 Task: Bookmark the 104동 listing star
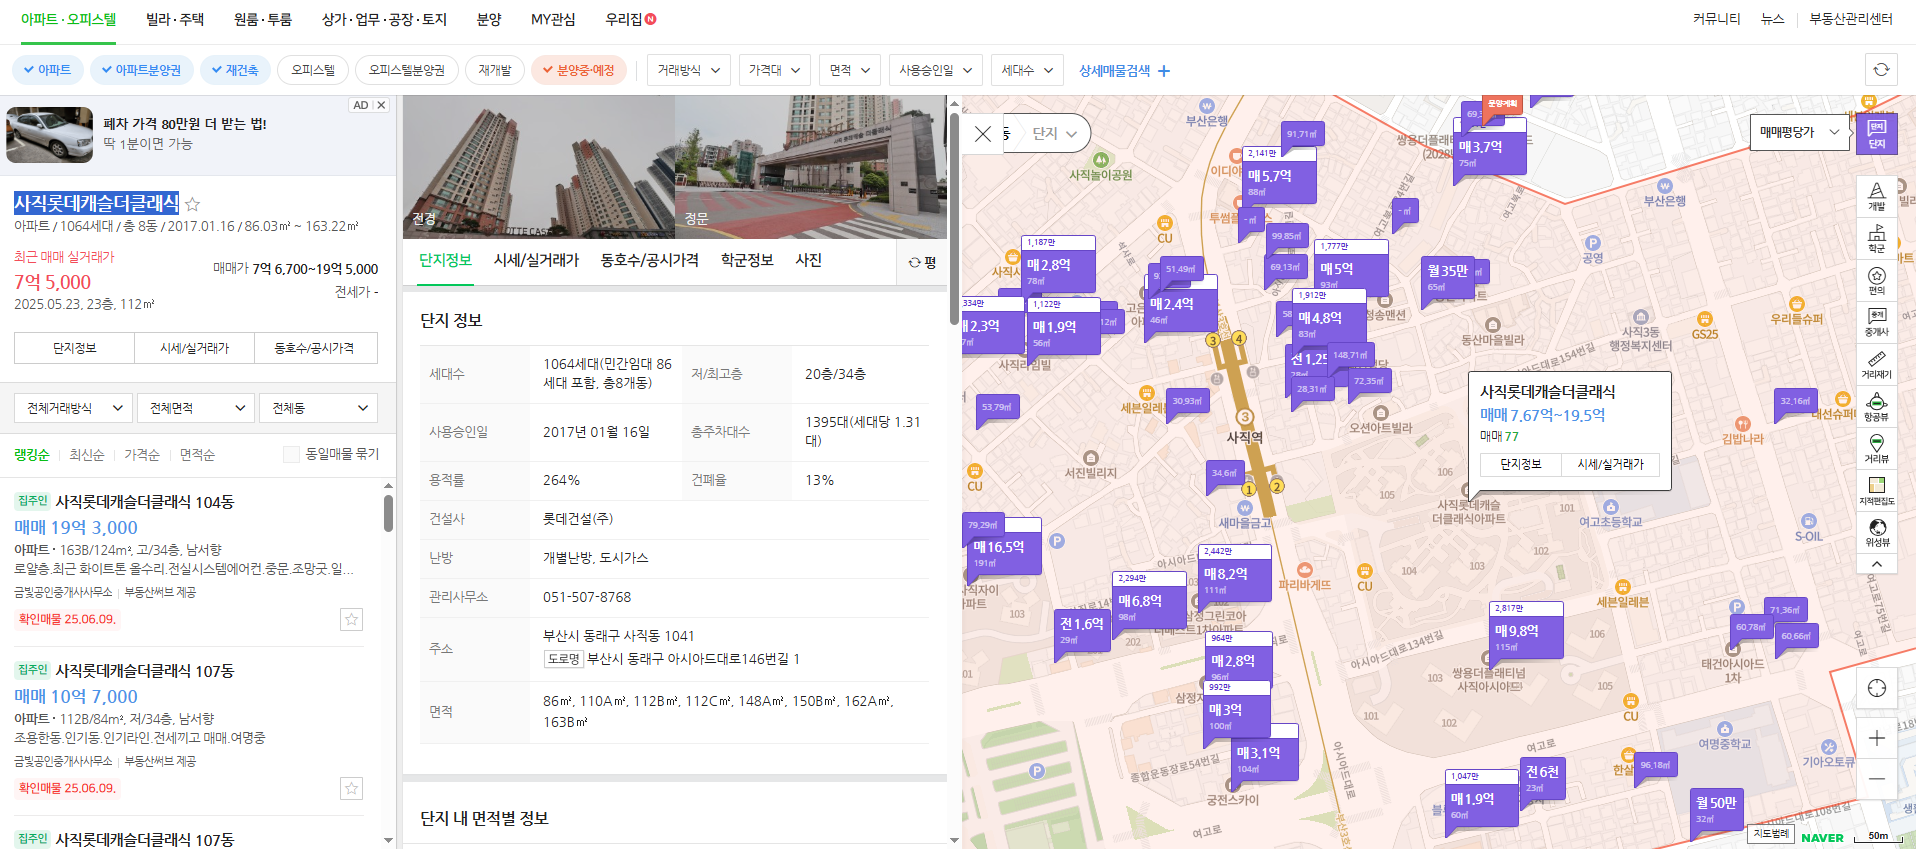click(x=351, y=620)
